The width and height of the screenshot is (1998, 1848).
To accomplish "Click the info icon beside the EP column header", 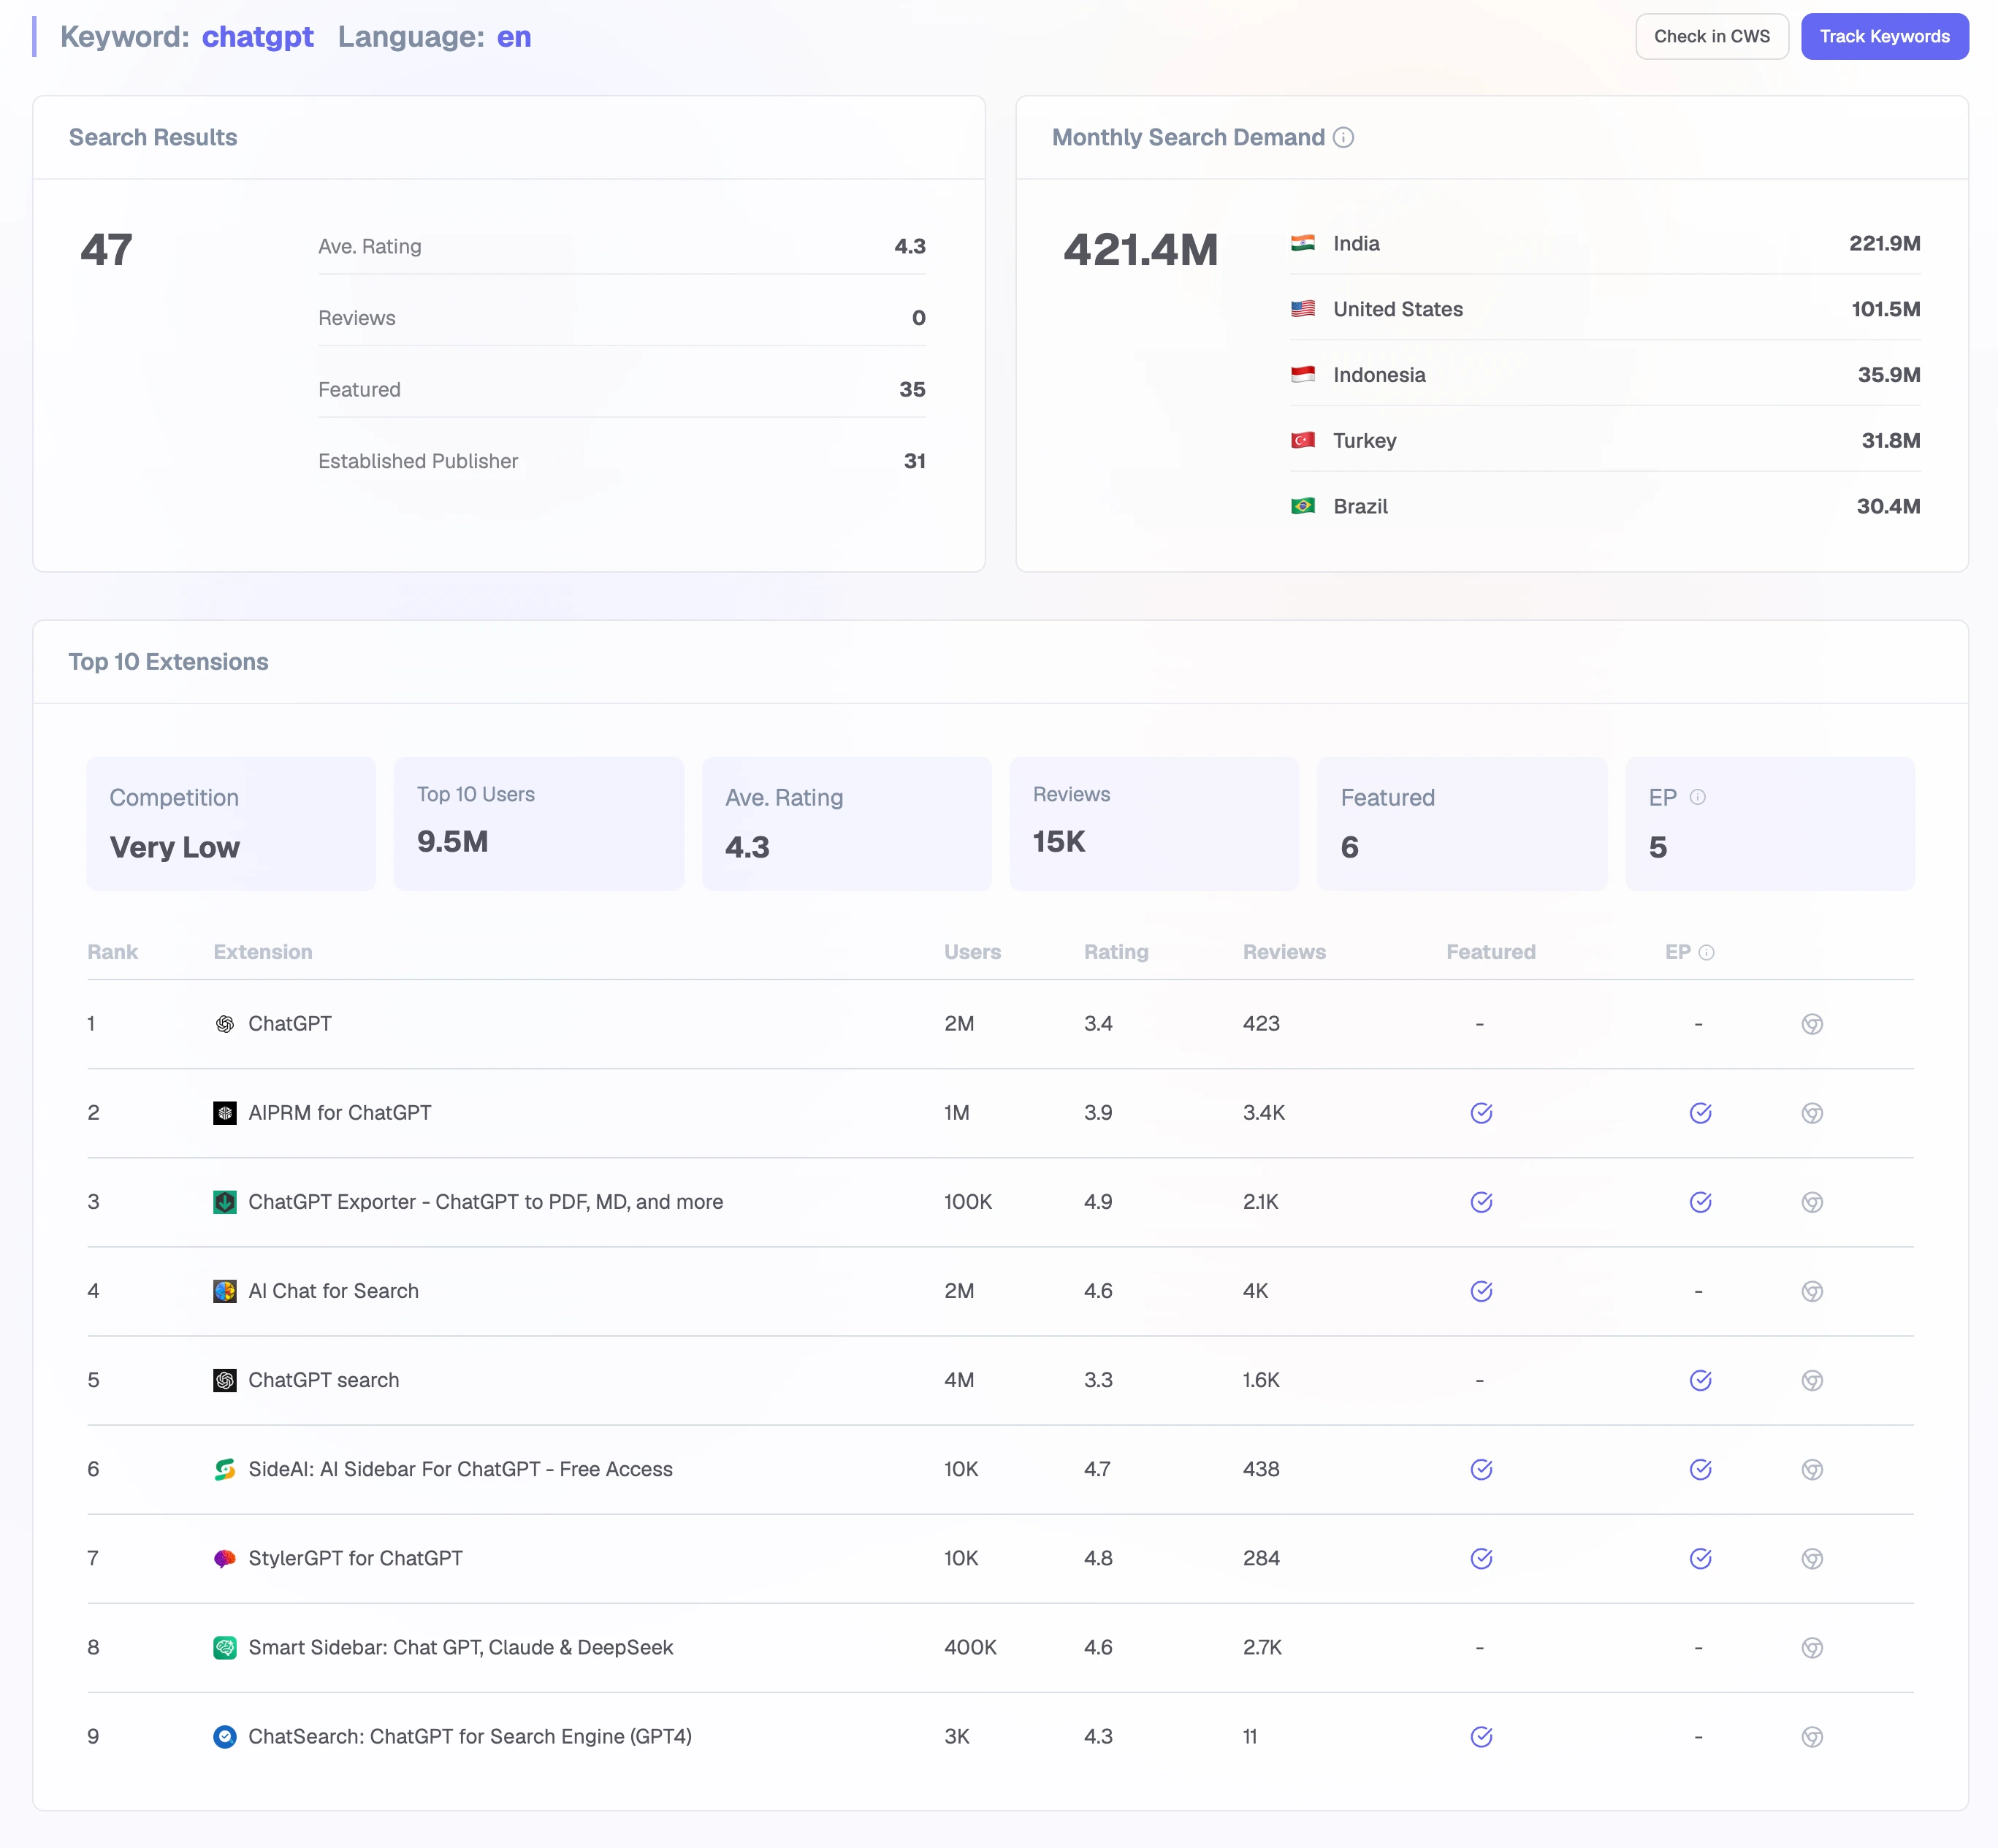I will 1706,953.
